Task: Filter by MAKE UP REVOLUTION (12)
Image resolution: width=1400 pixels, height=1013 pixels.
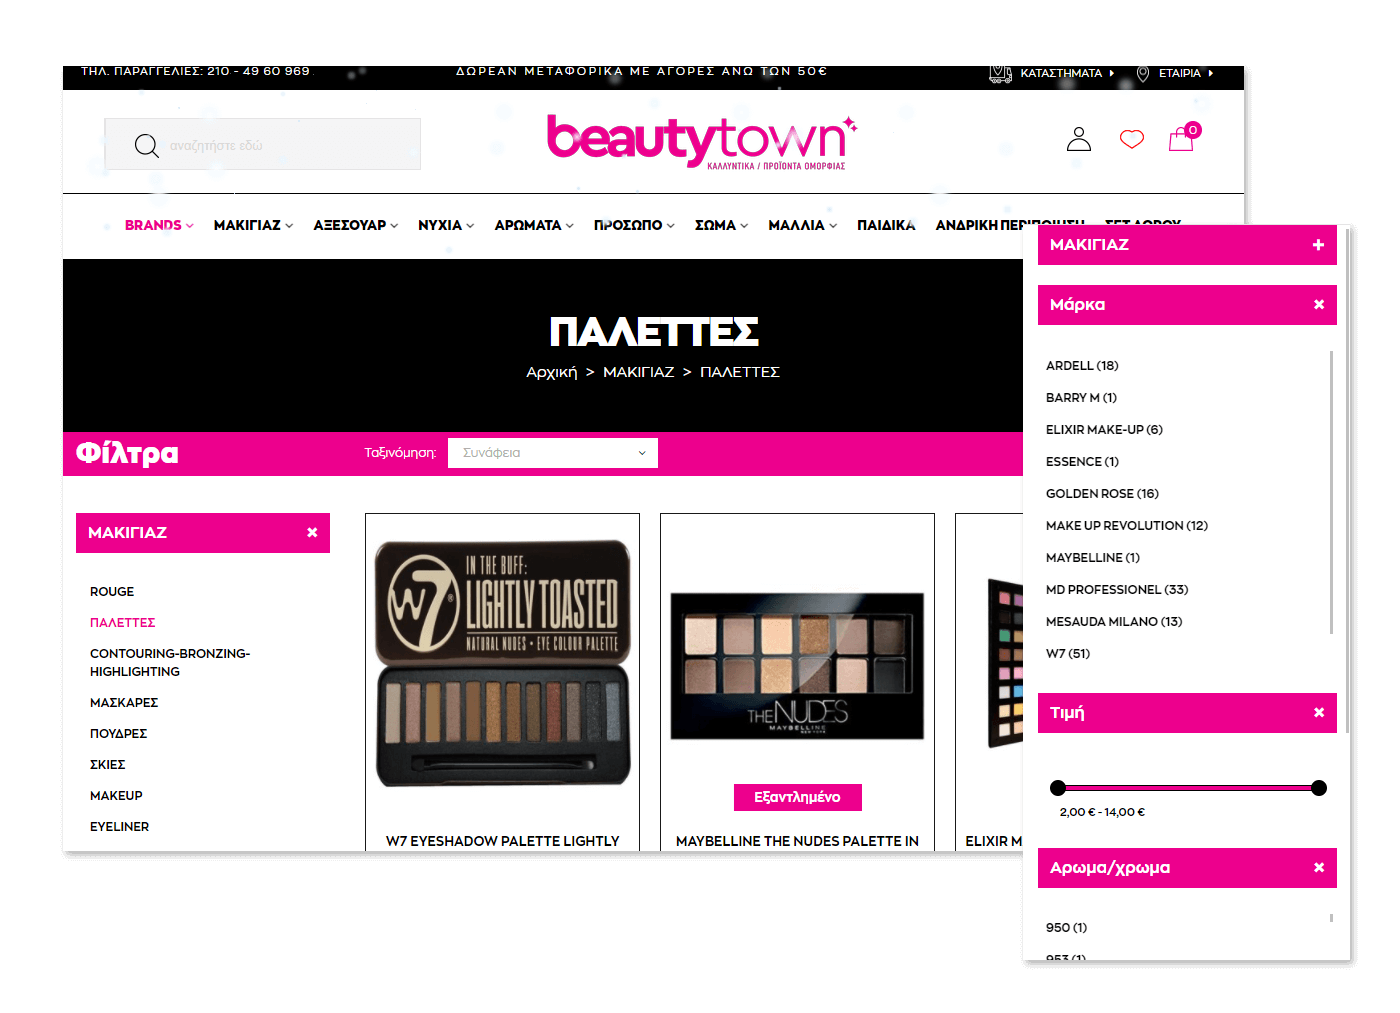Action: pos(1127,526)
